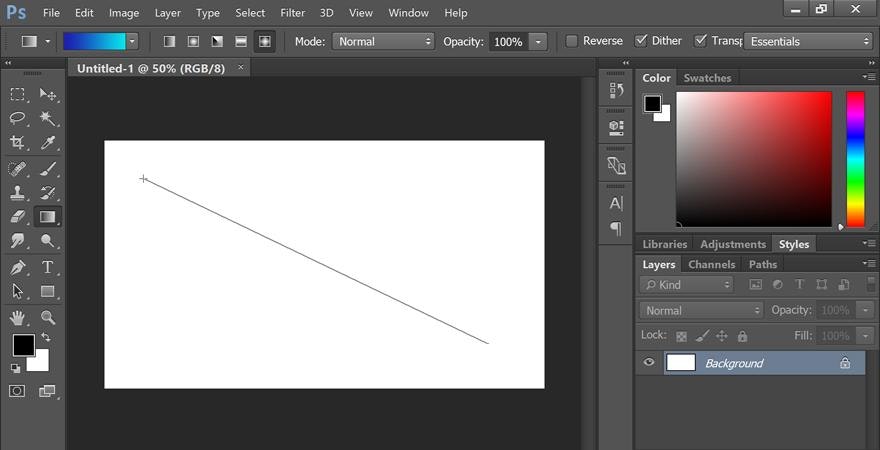The width and height of the screenshot is (880, 450).
Task: Change the screen mode
Action: 48,391
